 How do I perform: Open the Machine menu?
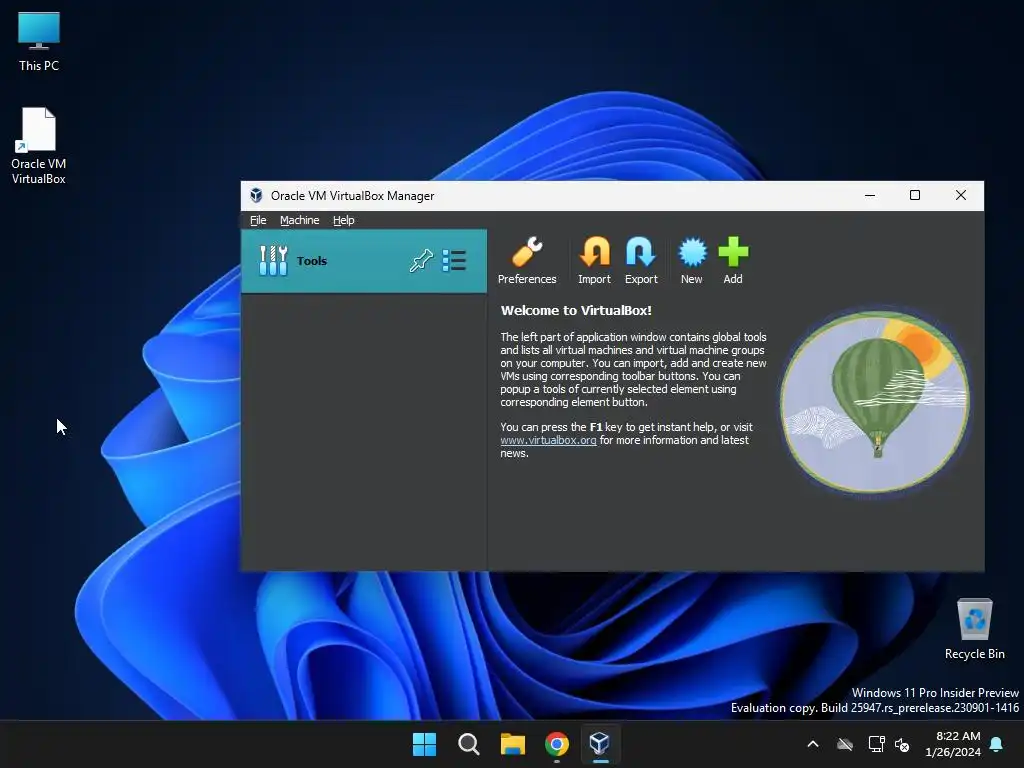point(300,220)
